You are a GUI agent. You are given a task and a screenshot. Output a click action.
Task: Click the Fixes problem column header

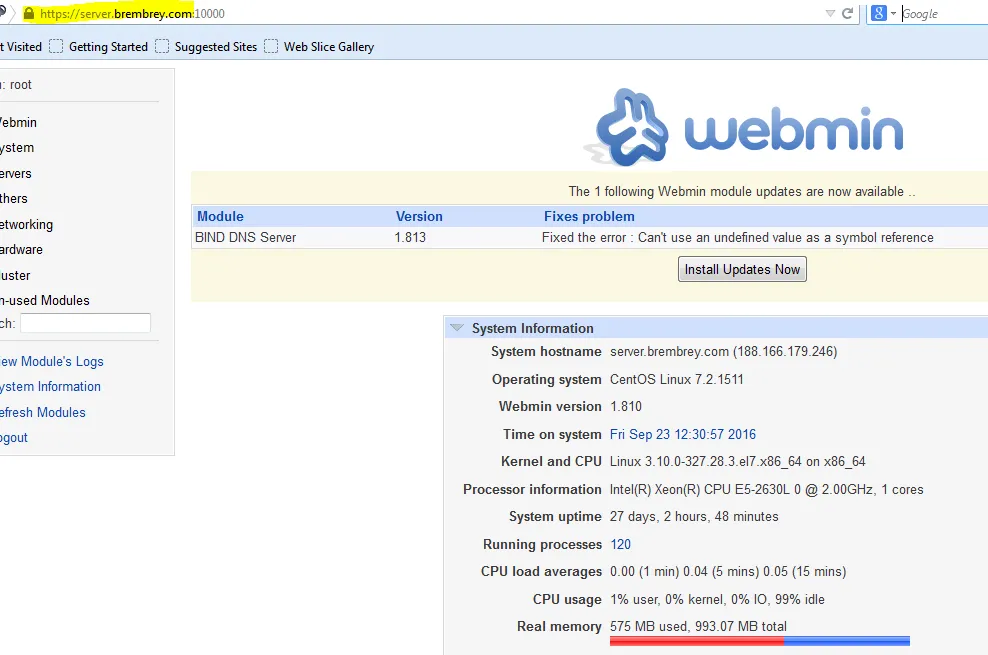click(589, 217)
